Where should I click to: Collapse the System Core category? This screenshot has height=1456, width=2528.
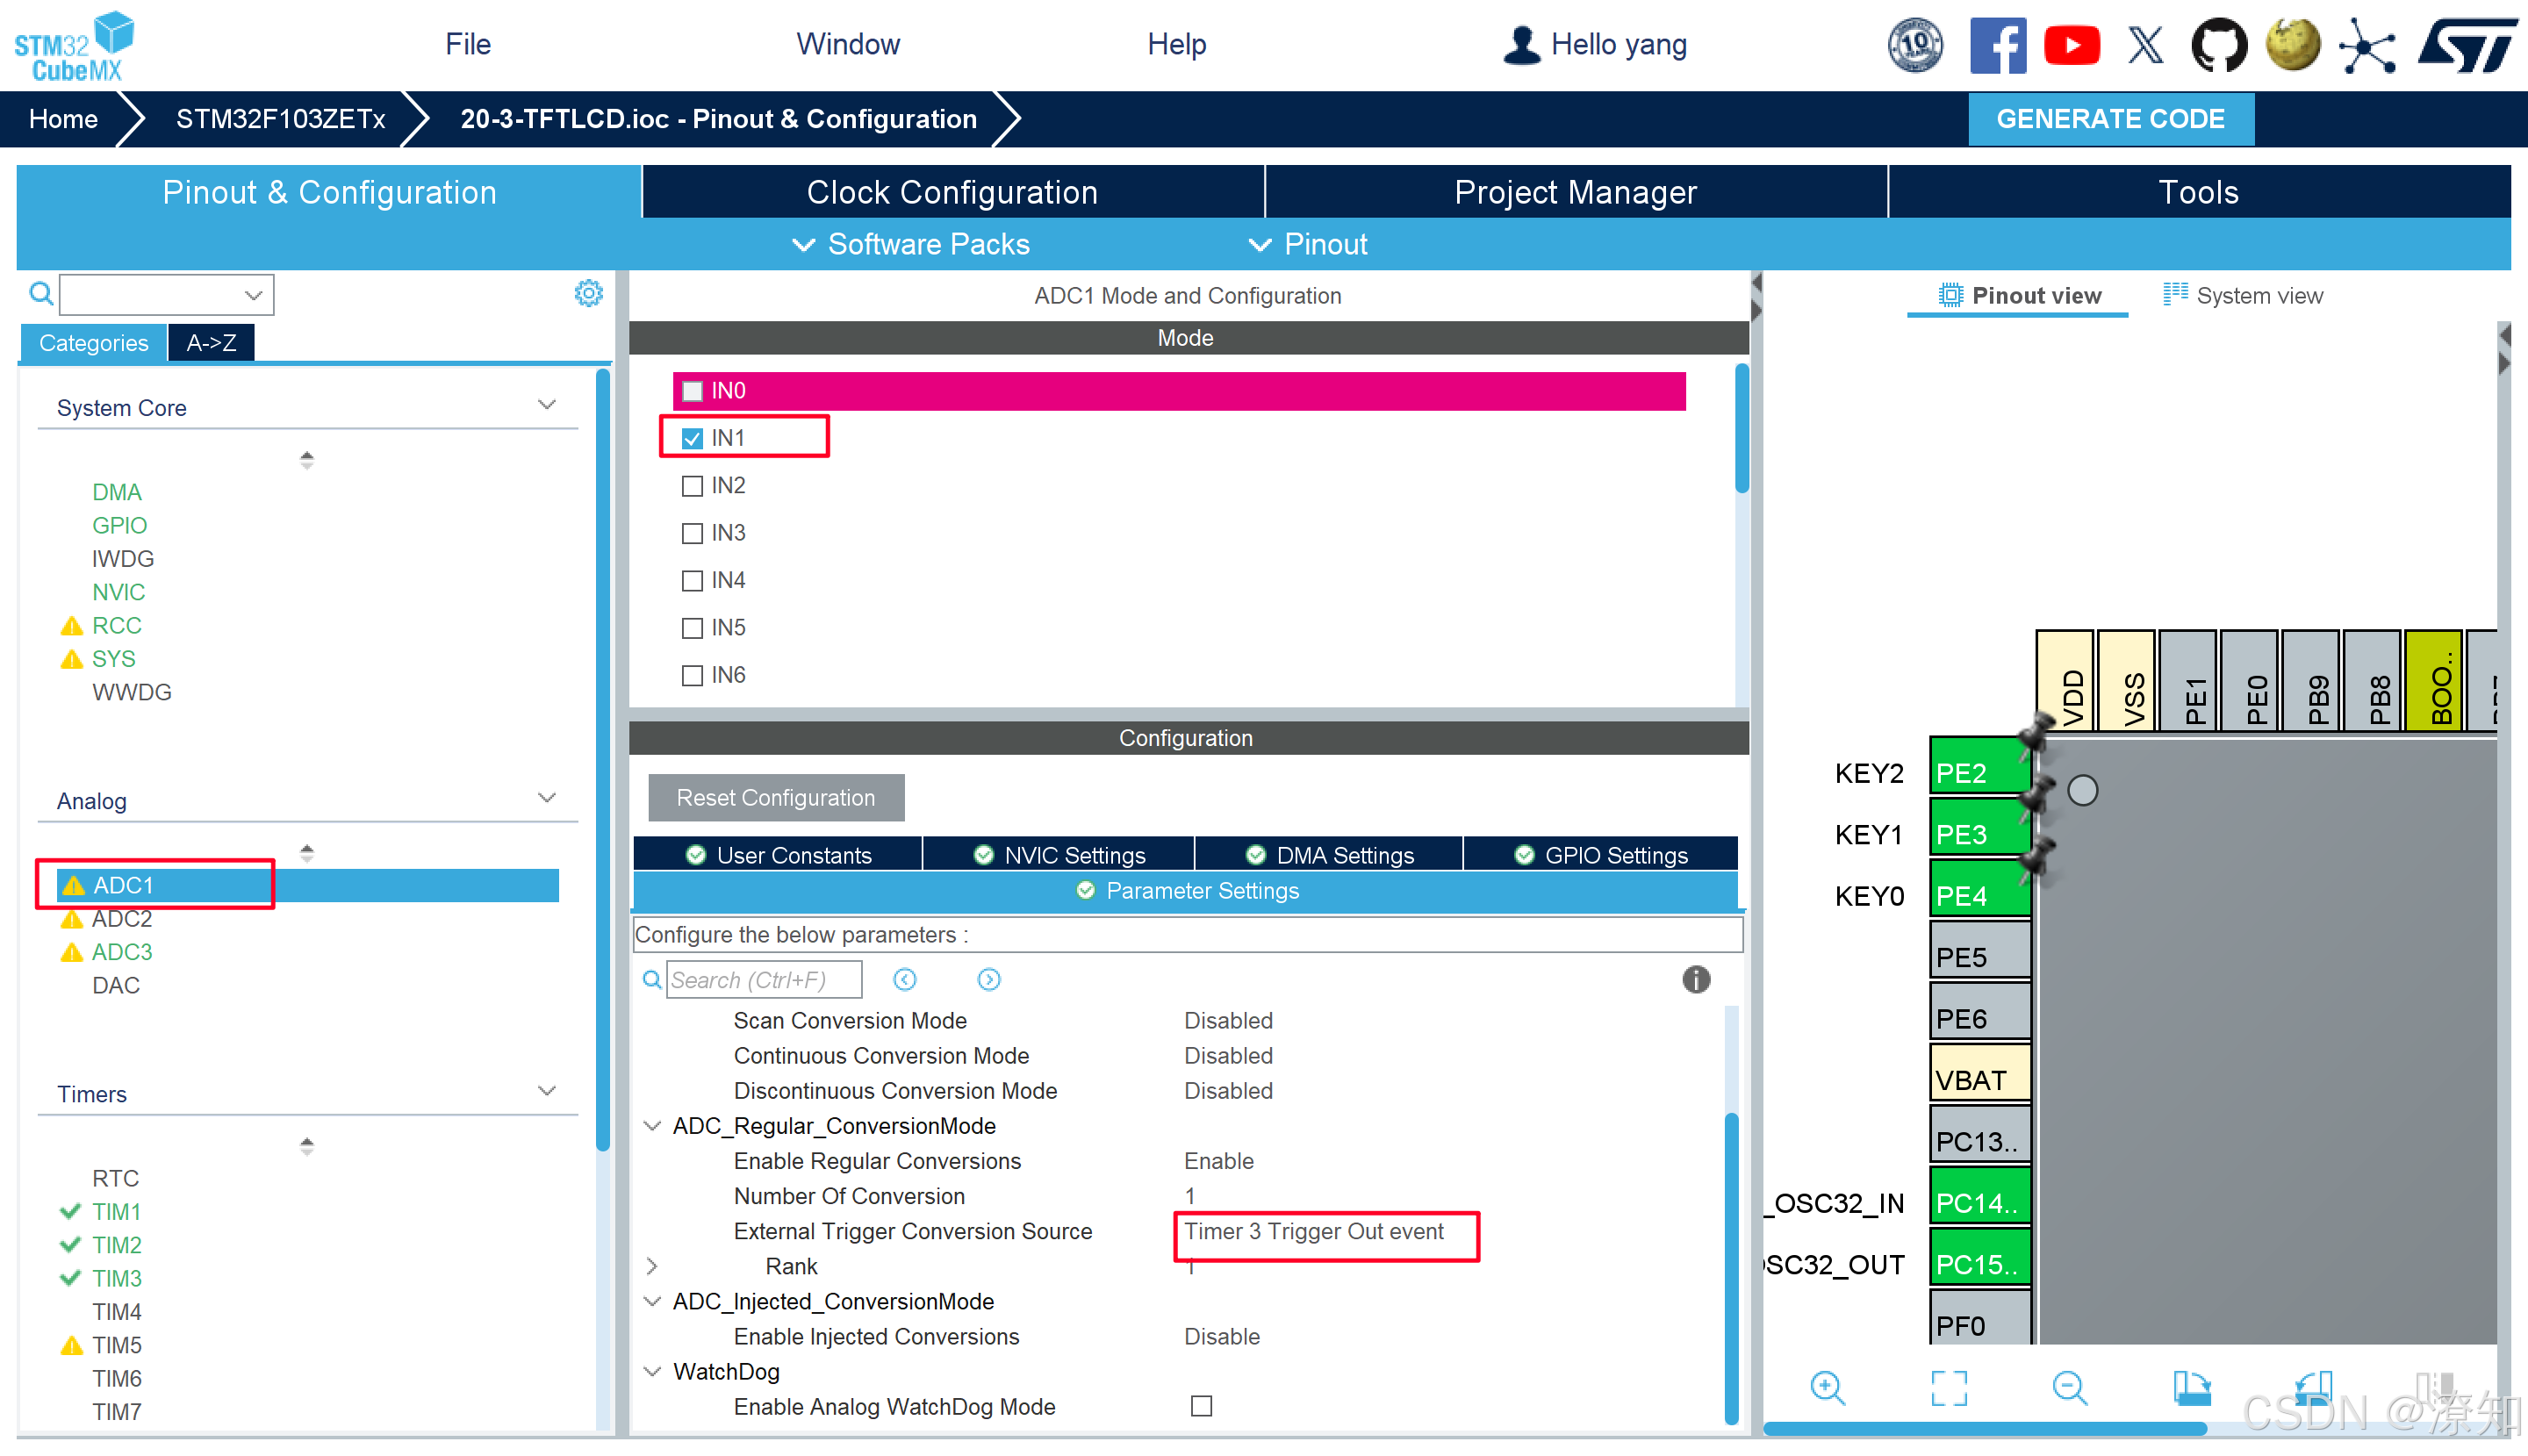546,405
